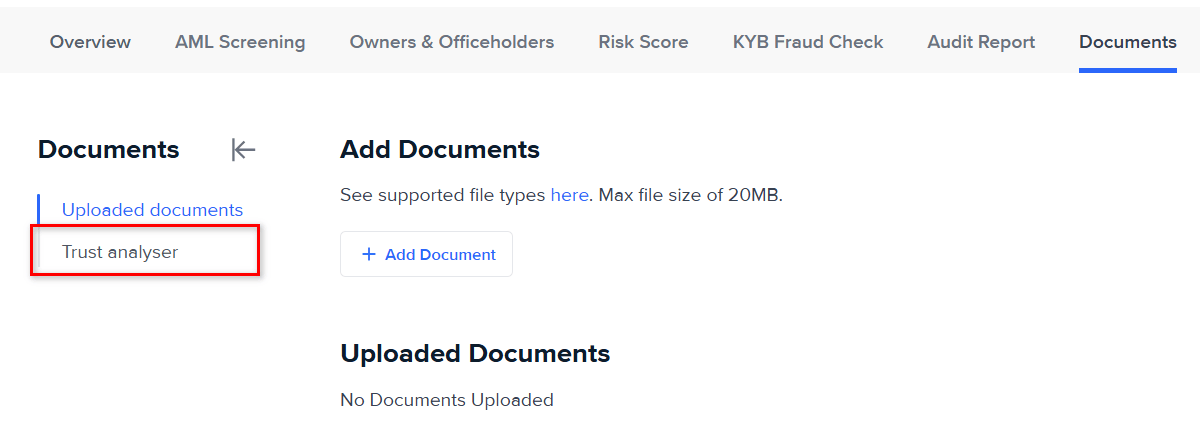
Task: Collapse the Documents sidebar panel
Action: coord(243,150)
